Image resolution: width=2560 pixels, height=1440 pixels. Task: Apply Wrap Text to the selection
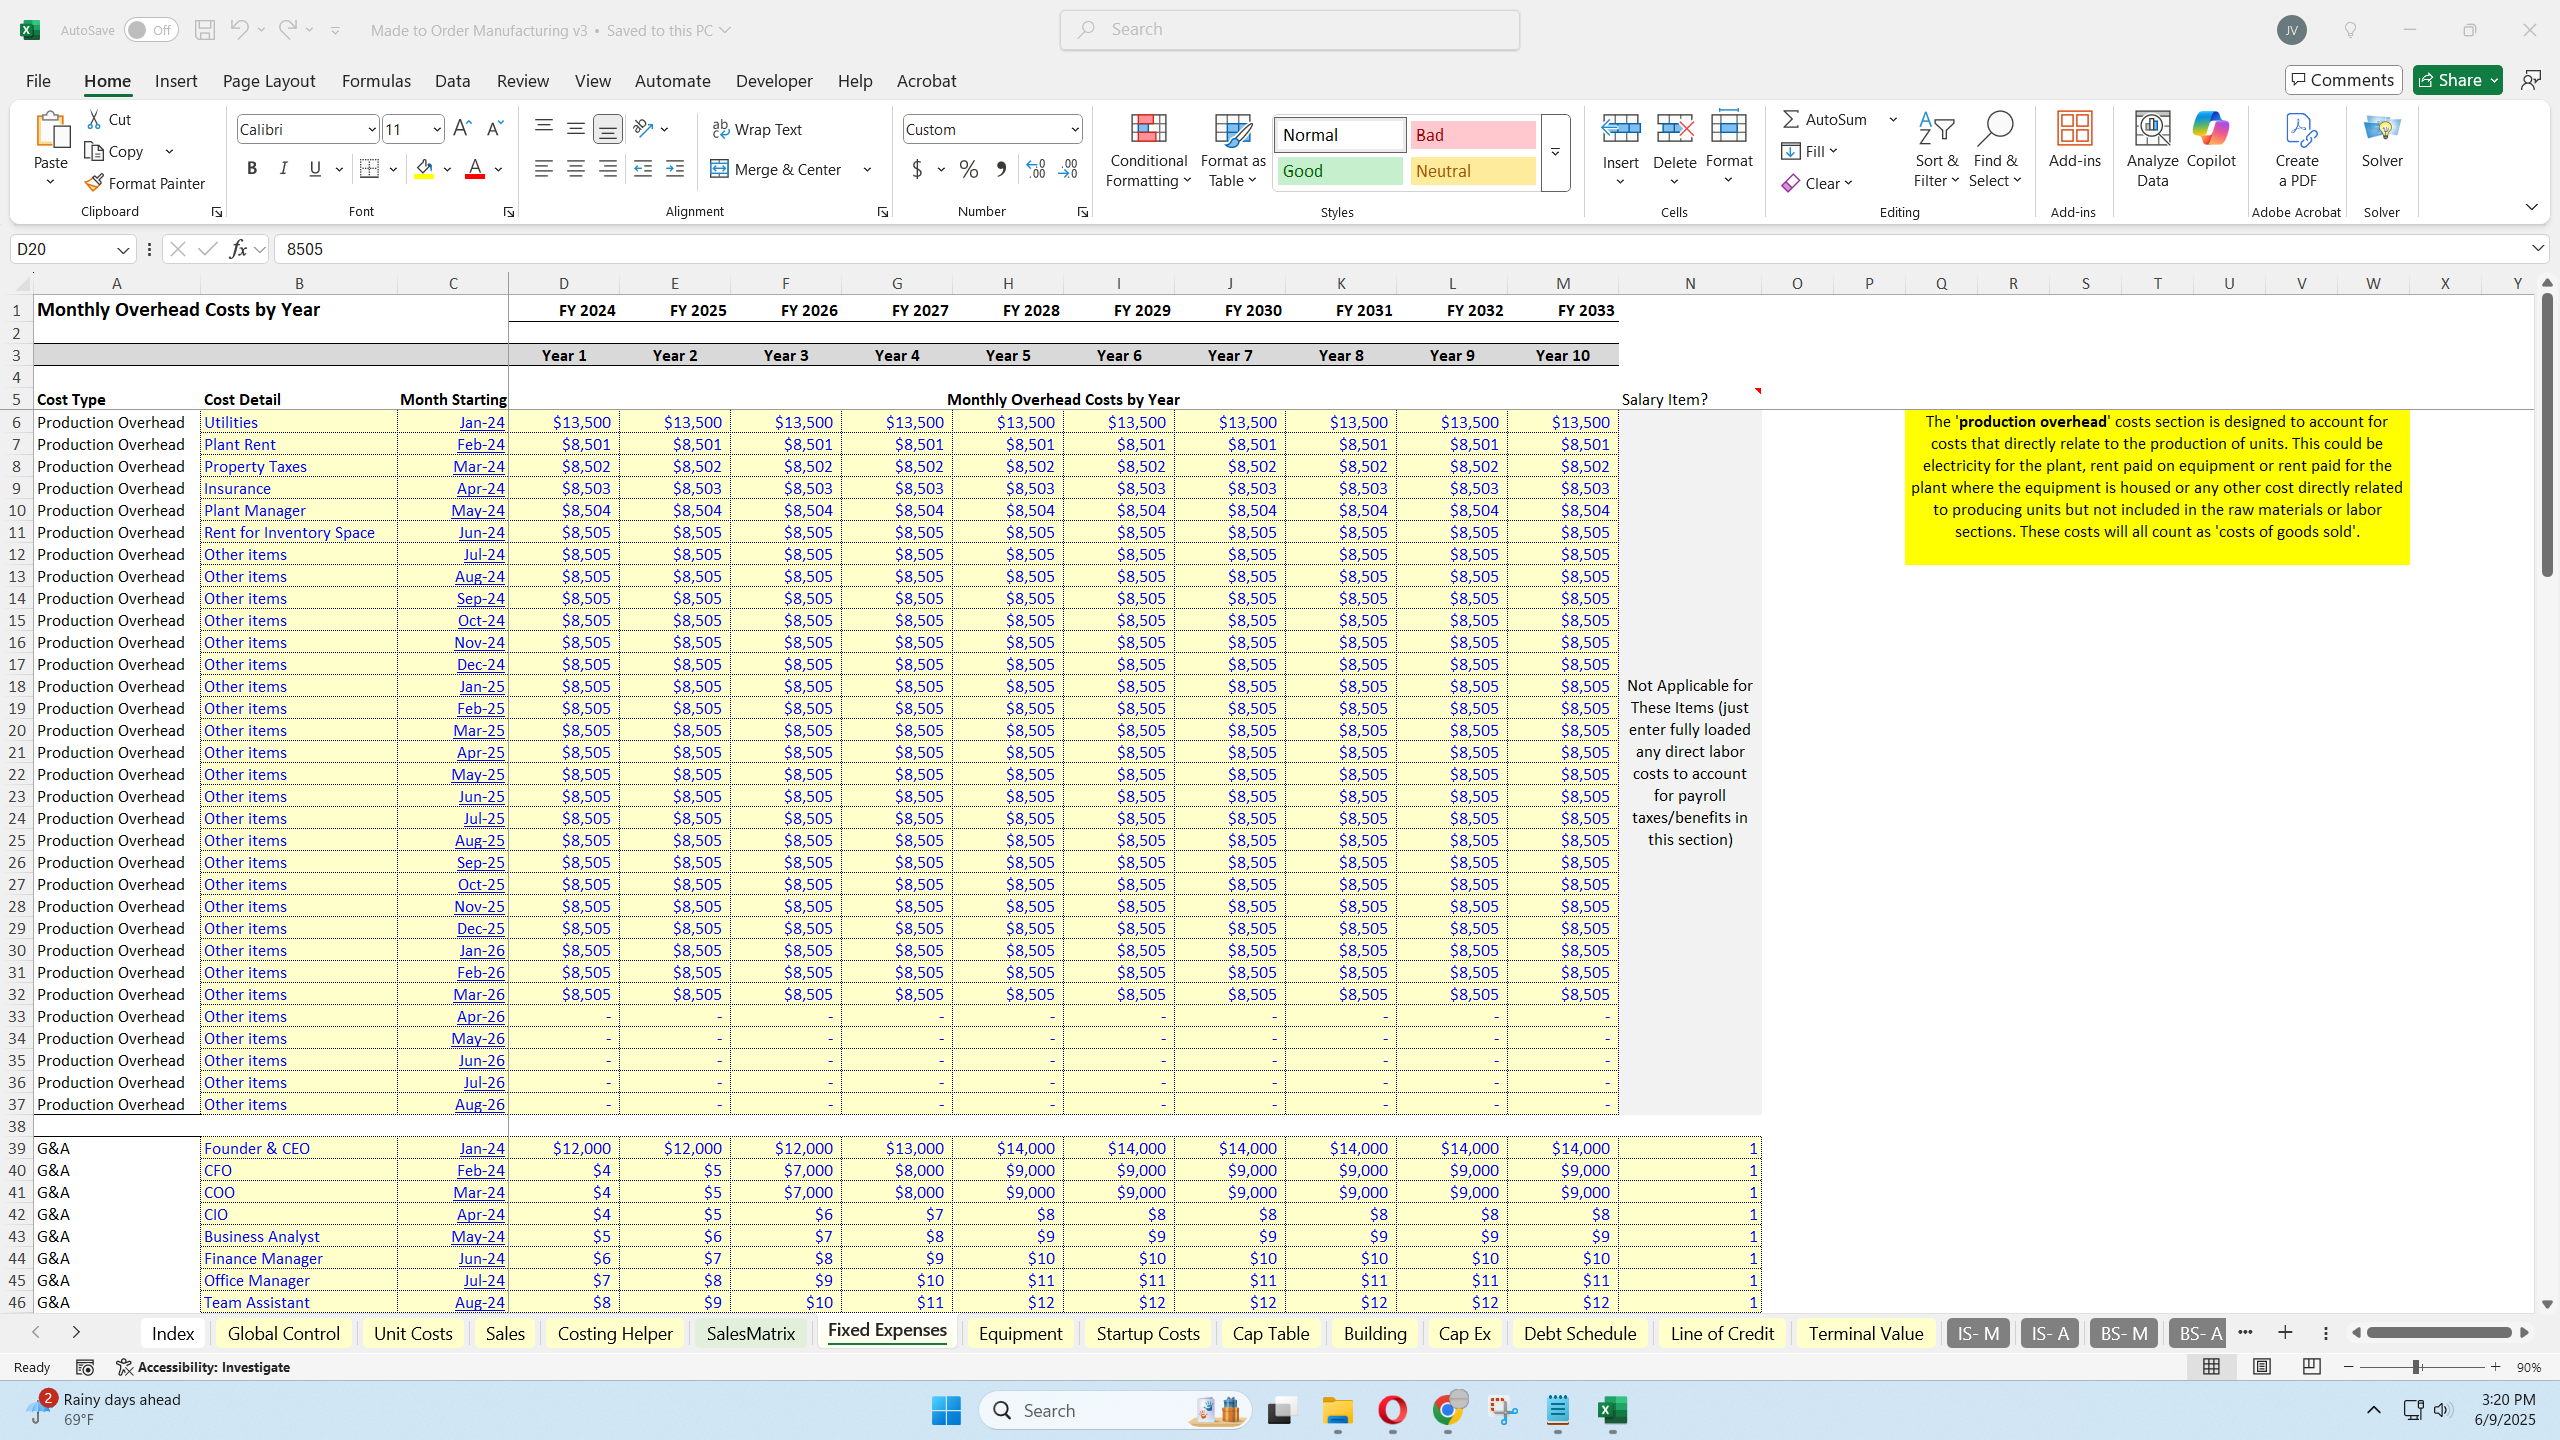tap(757, 129)
